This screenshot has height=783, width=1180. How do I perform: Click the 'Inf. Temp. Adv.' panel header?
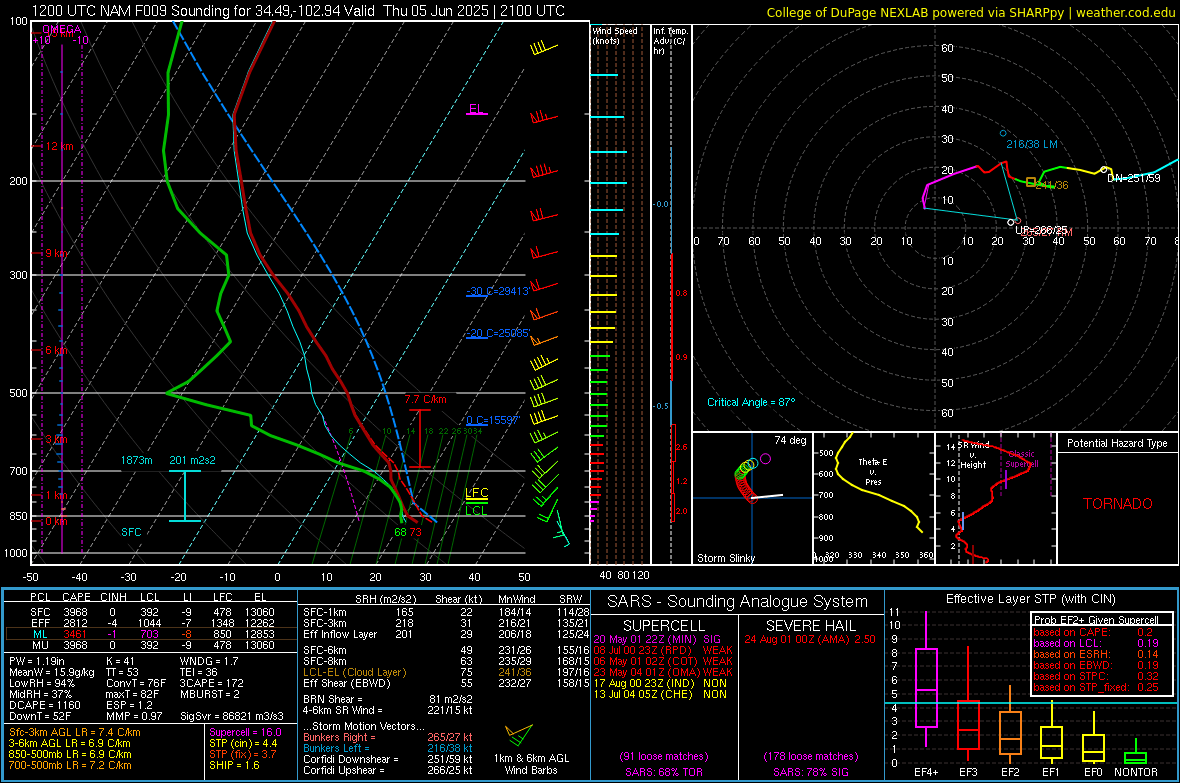coord(670,41)
